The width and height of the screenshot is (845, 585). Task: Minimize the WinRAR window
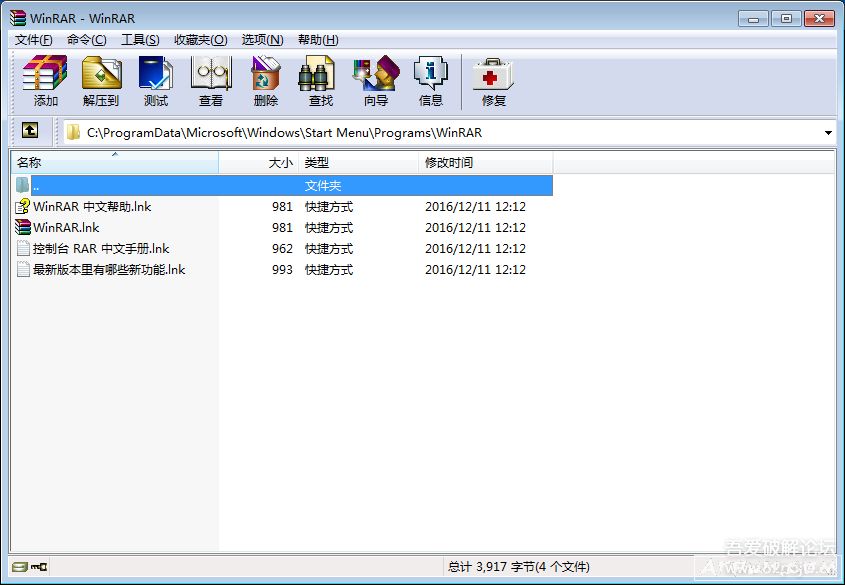pos(753,19)
